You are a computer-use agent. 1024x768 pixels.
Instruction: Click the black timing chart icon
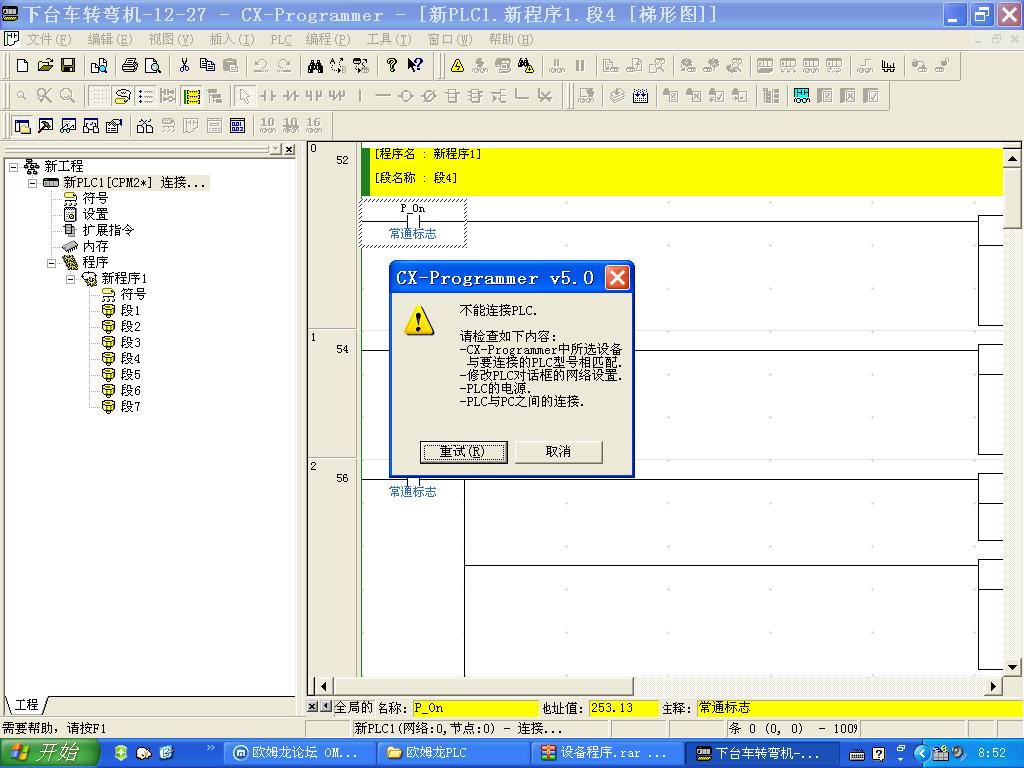(888, 65)
